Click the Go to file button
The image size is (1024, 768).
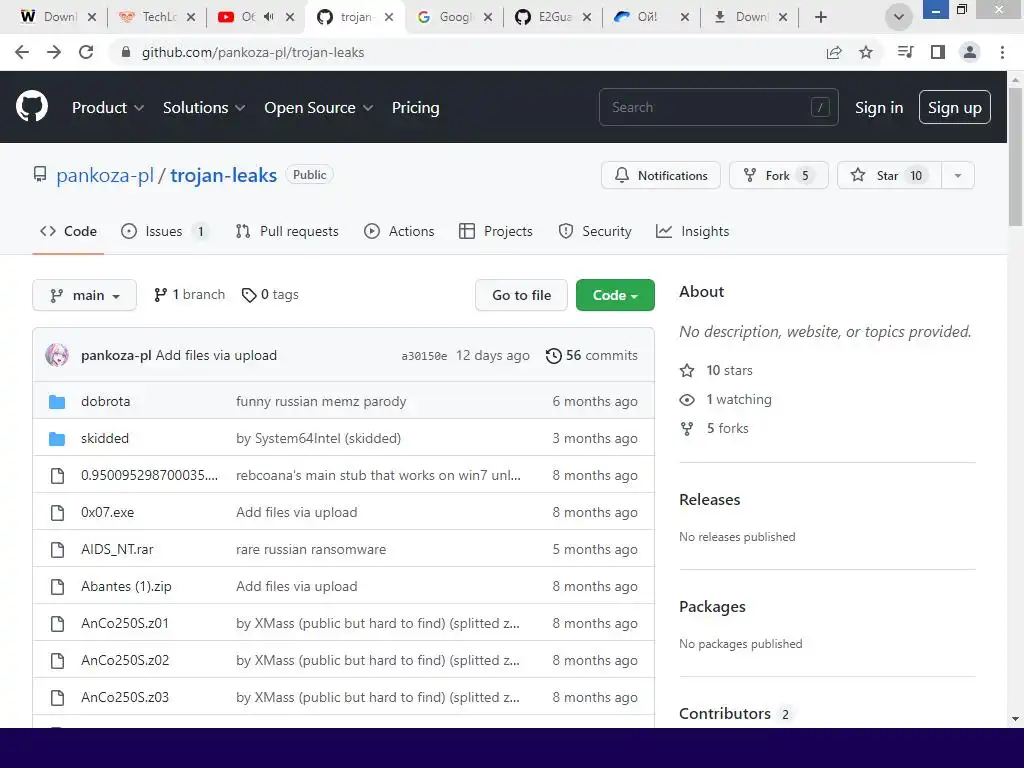(521, 295)
